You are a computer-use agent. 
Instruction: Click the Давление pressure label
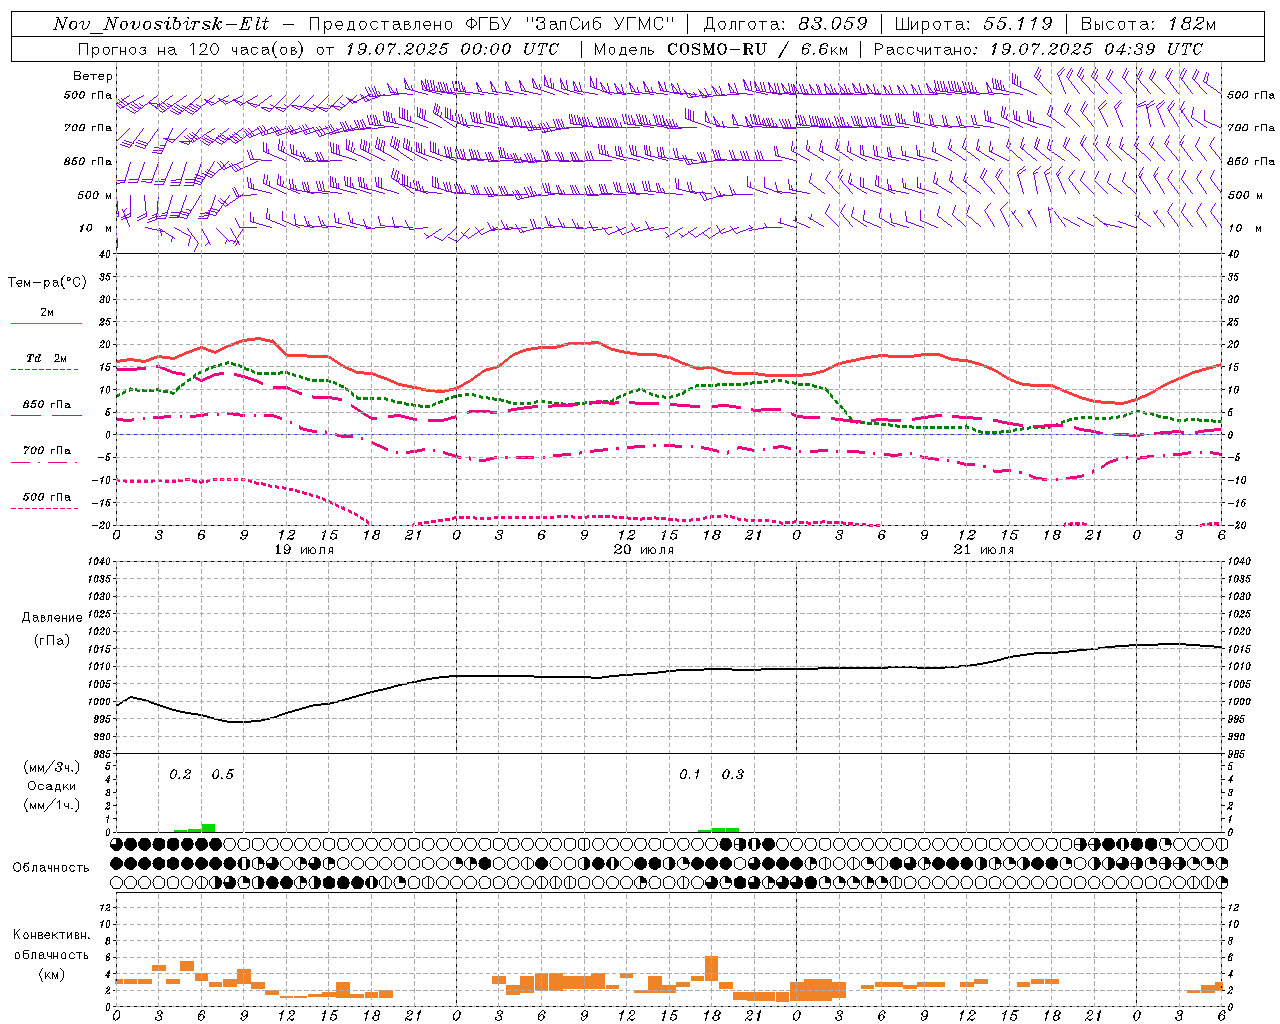pyautogui.click(x=52, y=618)
